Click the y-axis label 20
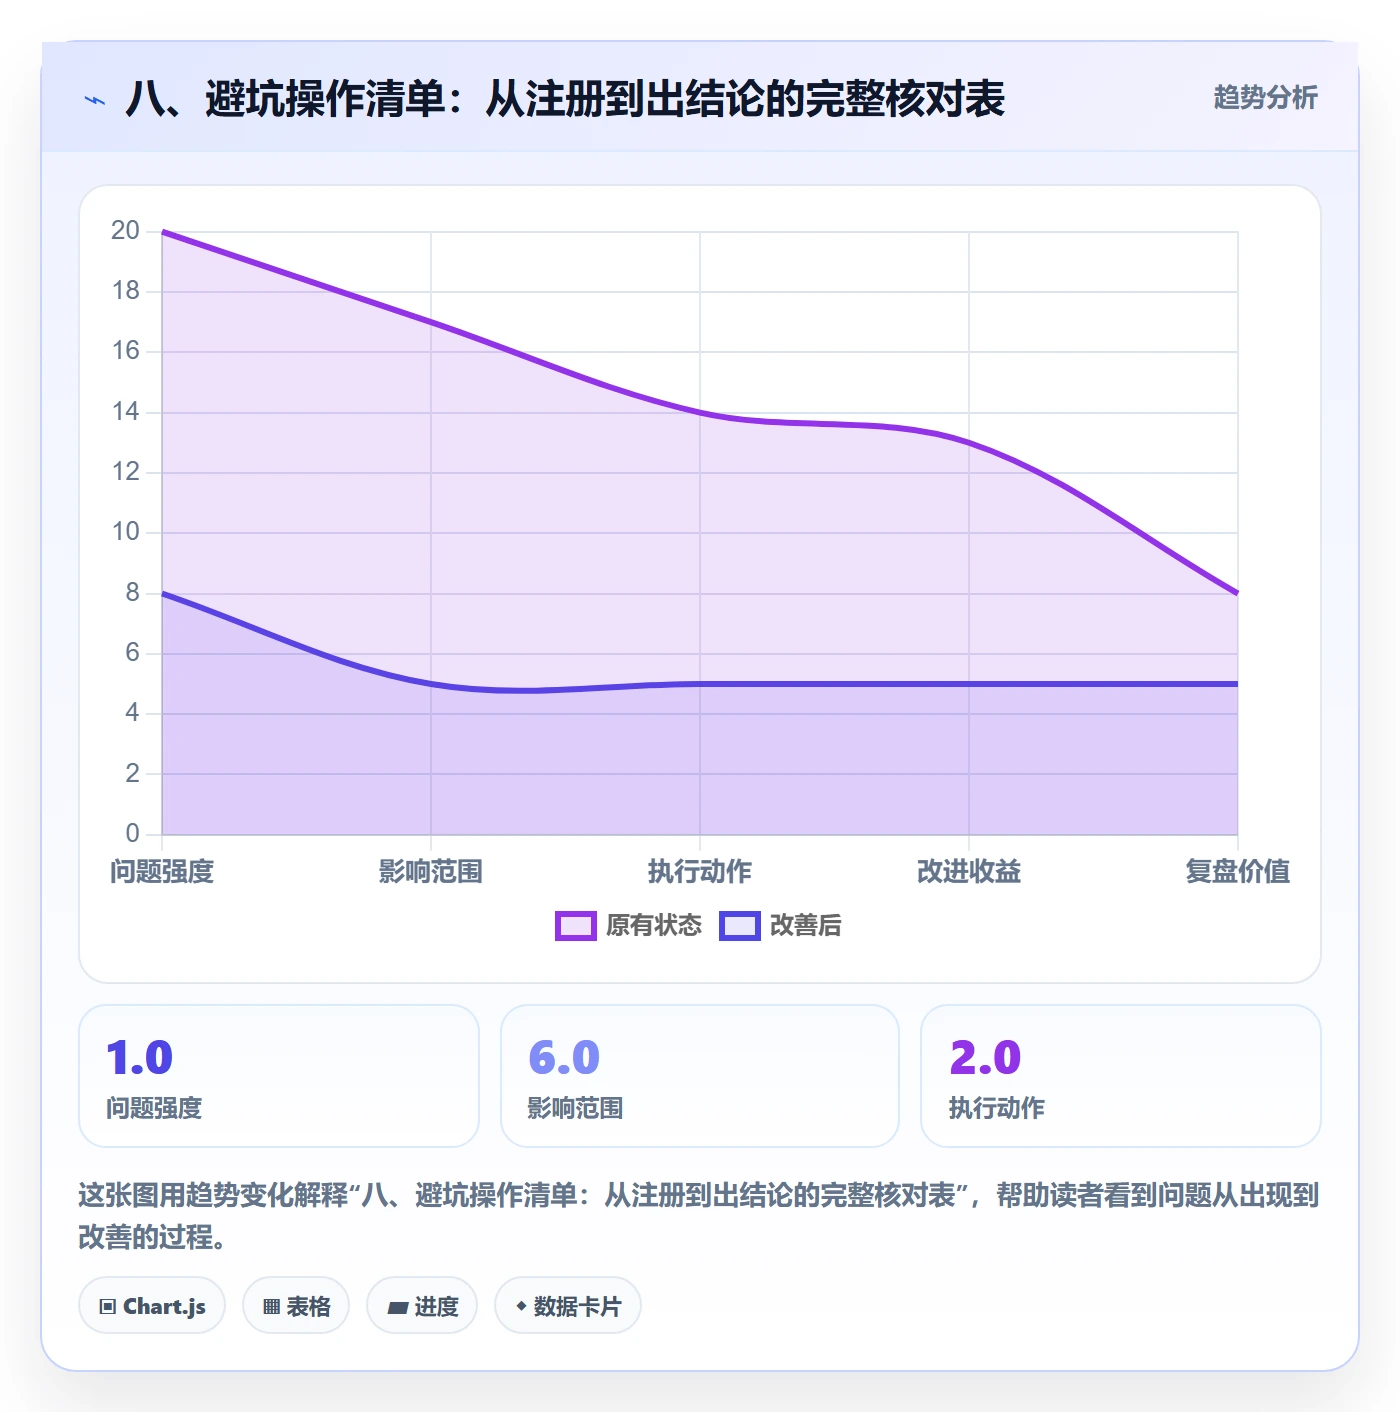1400x1412 pixels. coord(125,231)
